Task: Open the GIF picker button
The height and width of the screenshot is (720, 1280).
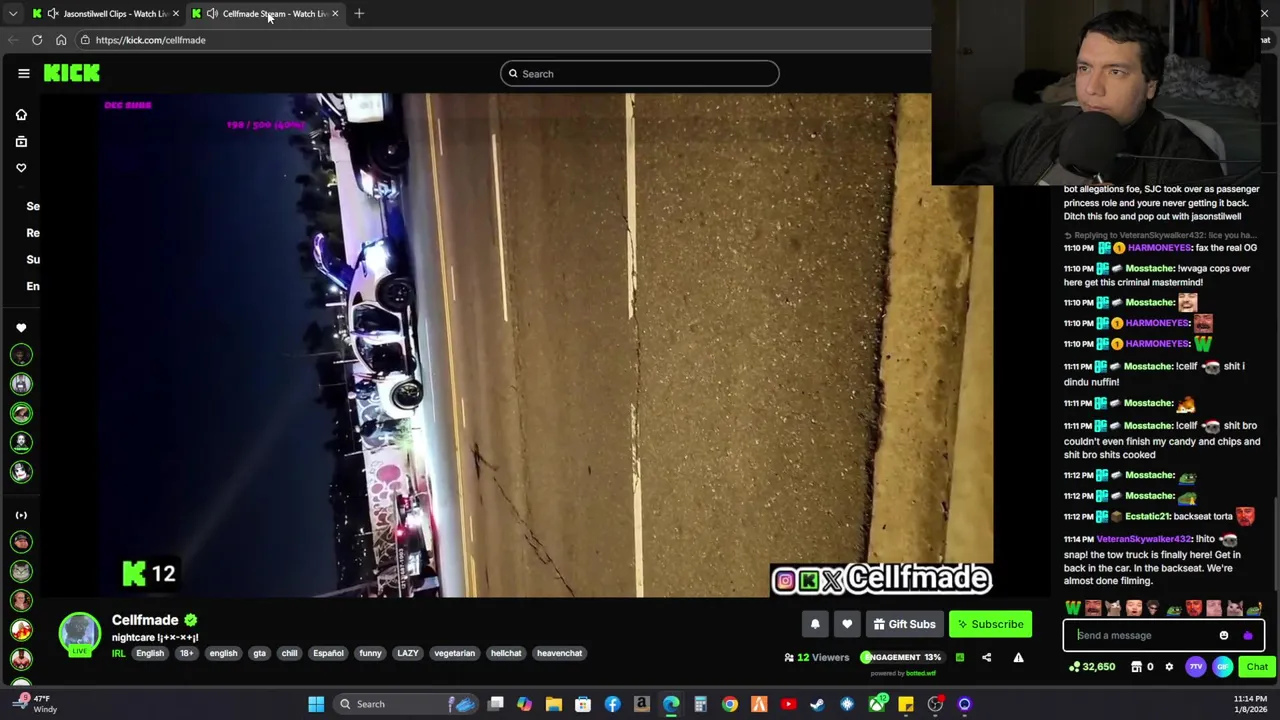Action: pos(1223,667)
